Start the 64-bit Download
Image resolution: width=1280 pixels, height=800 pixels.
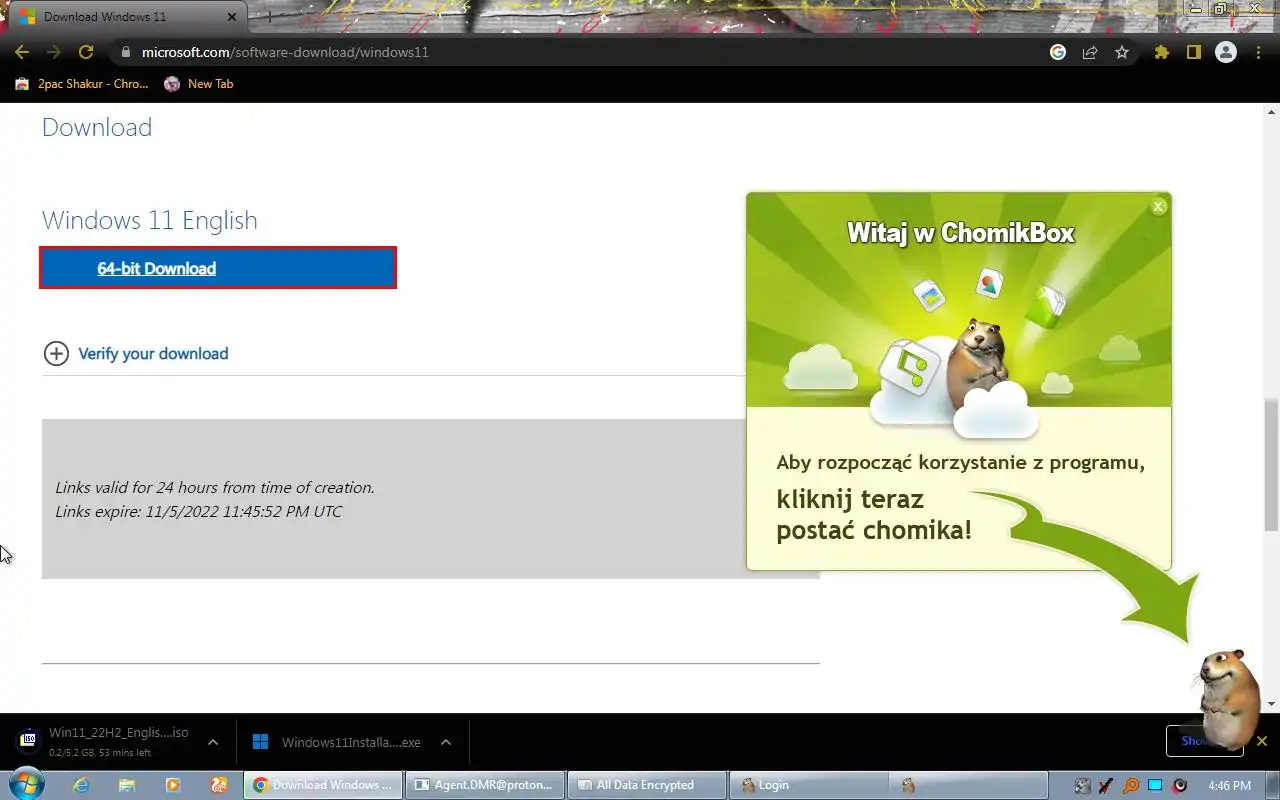tap(218, 268)
